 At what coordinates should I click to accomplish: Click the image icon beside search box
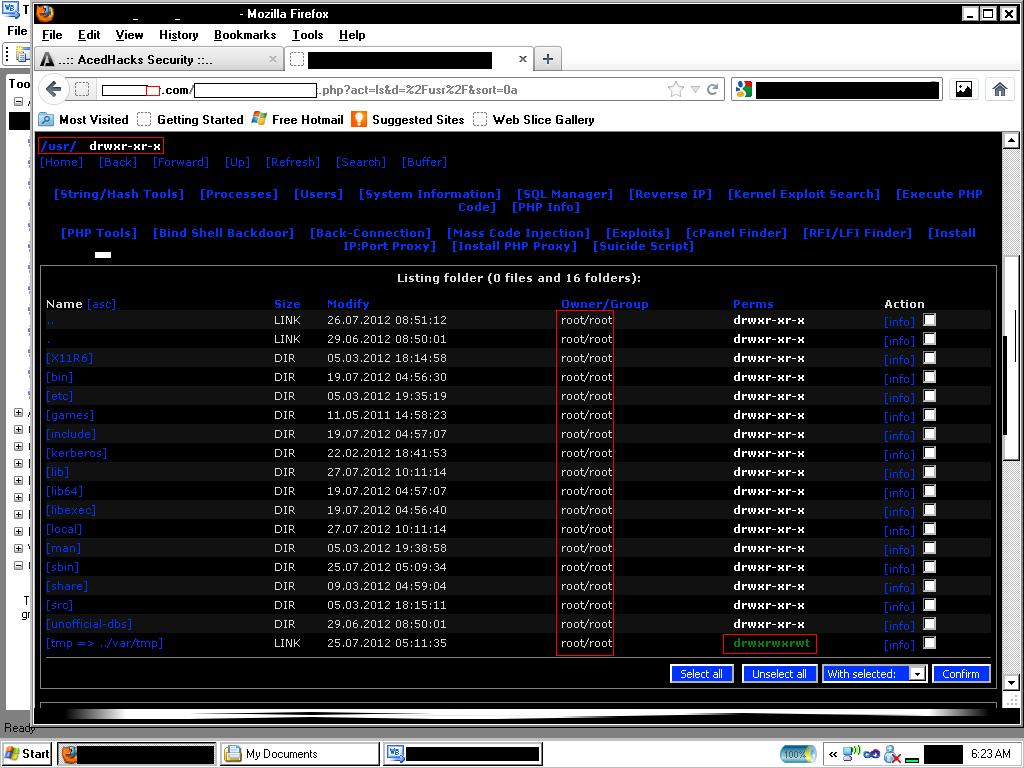pos(964,89)
